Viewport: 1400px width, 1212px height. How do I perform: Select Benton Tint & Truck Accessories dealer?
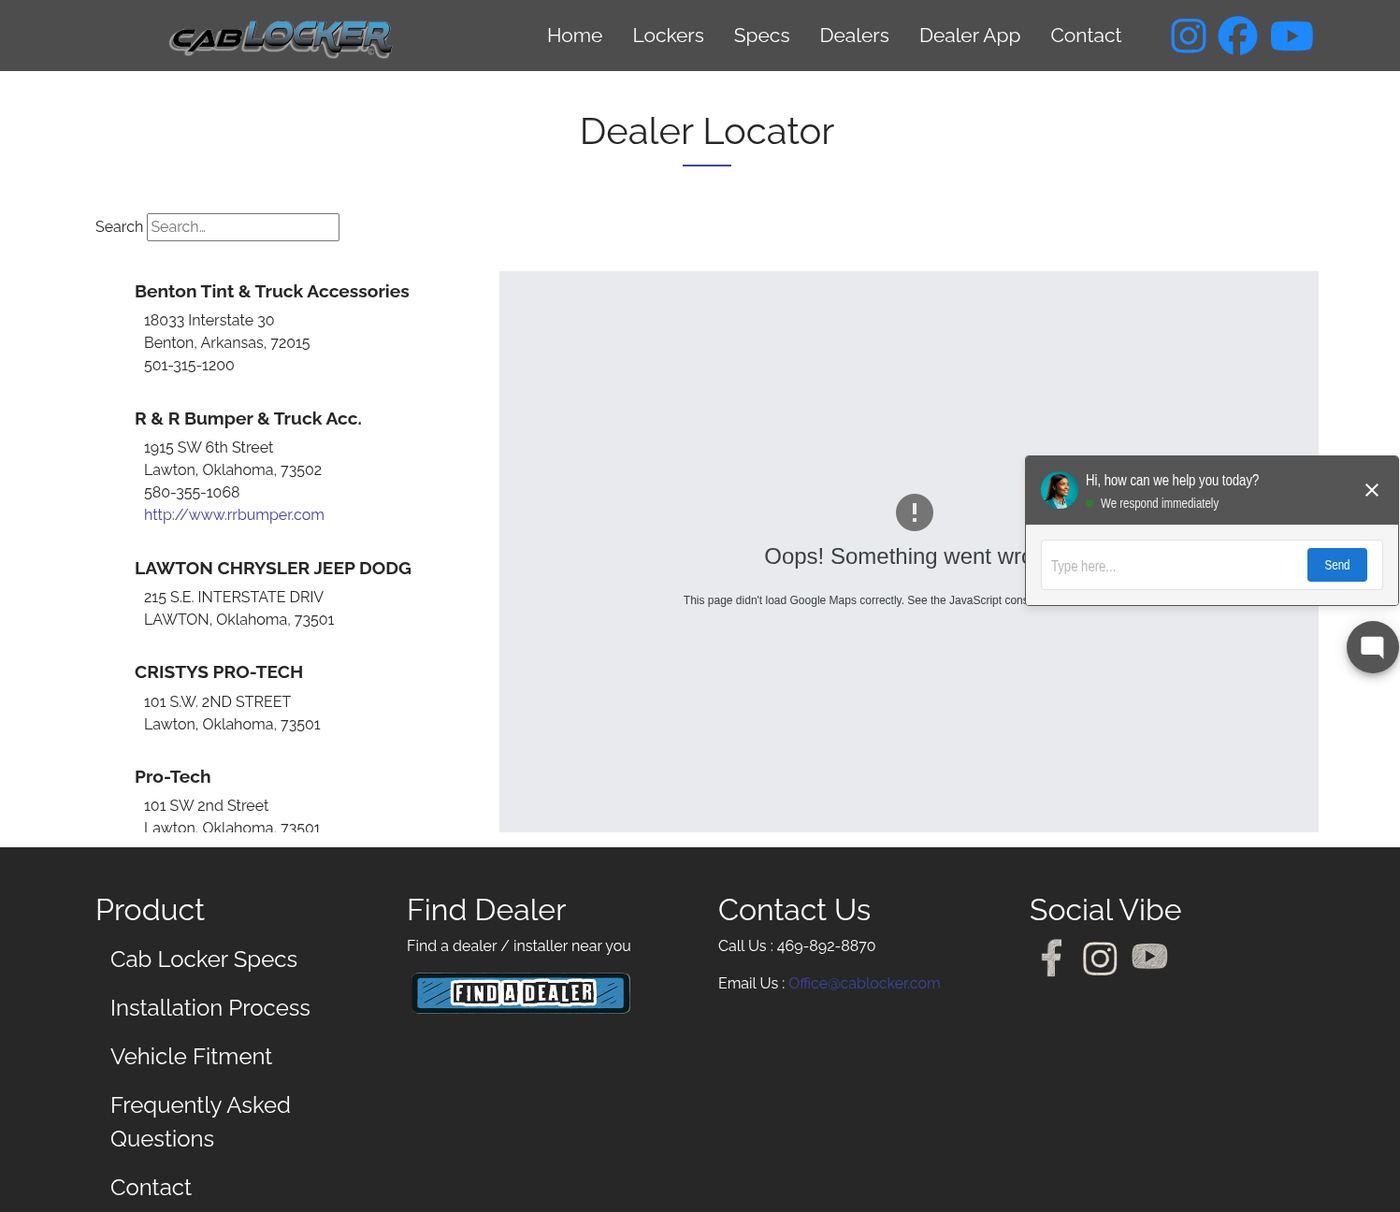(272, 291)
